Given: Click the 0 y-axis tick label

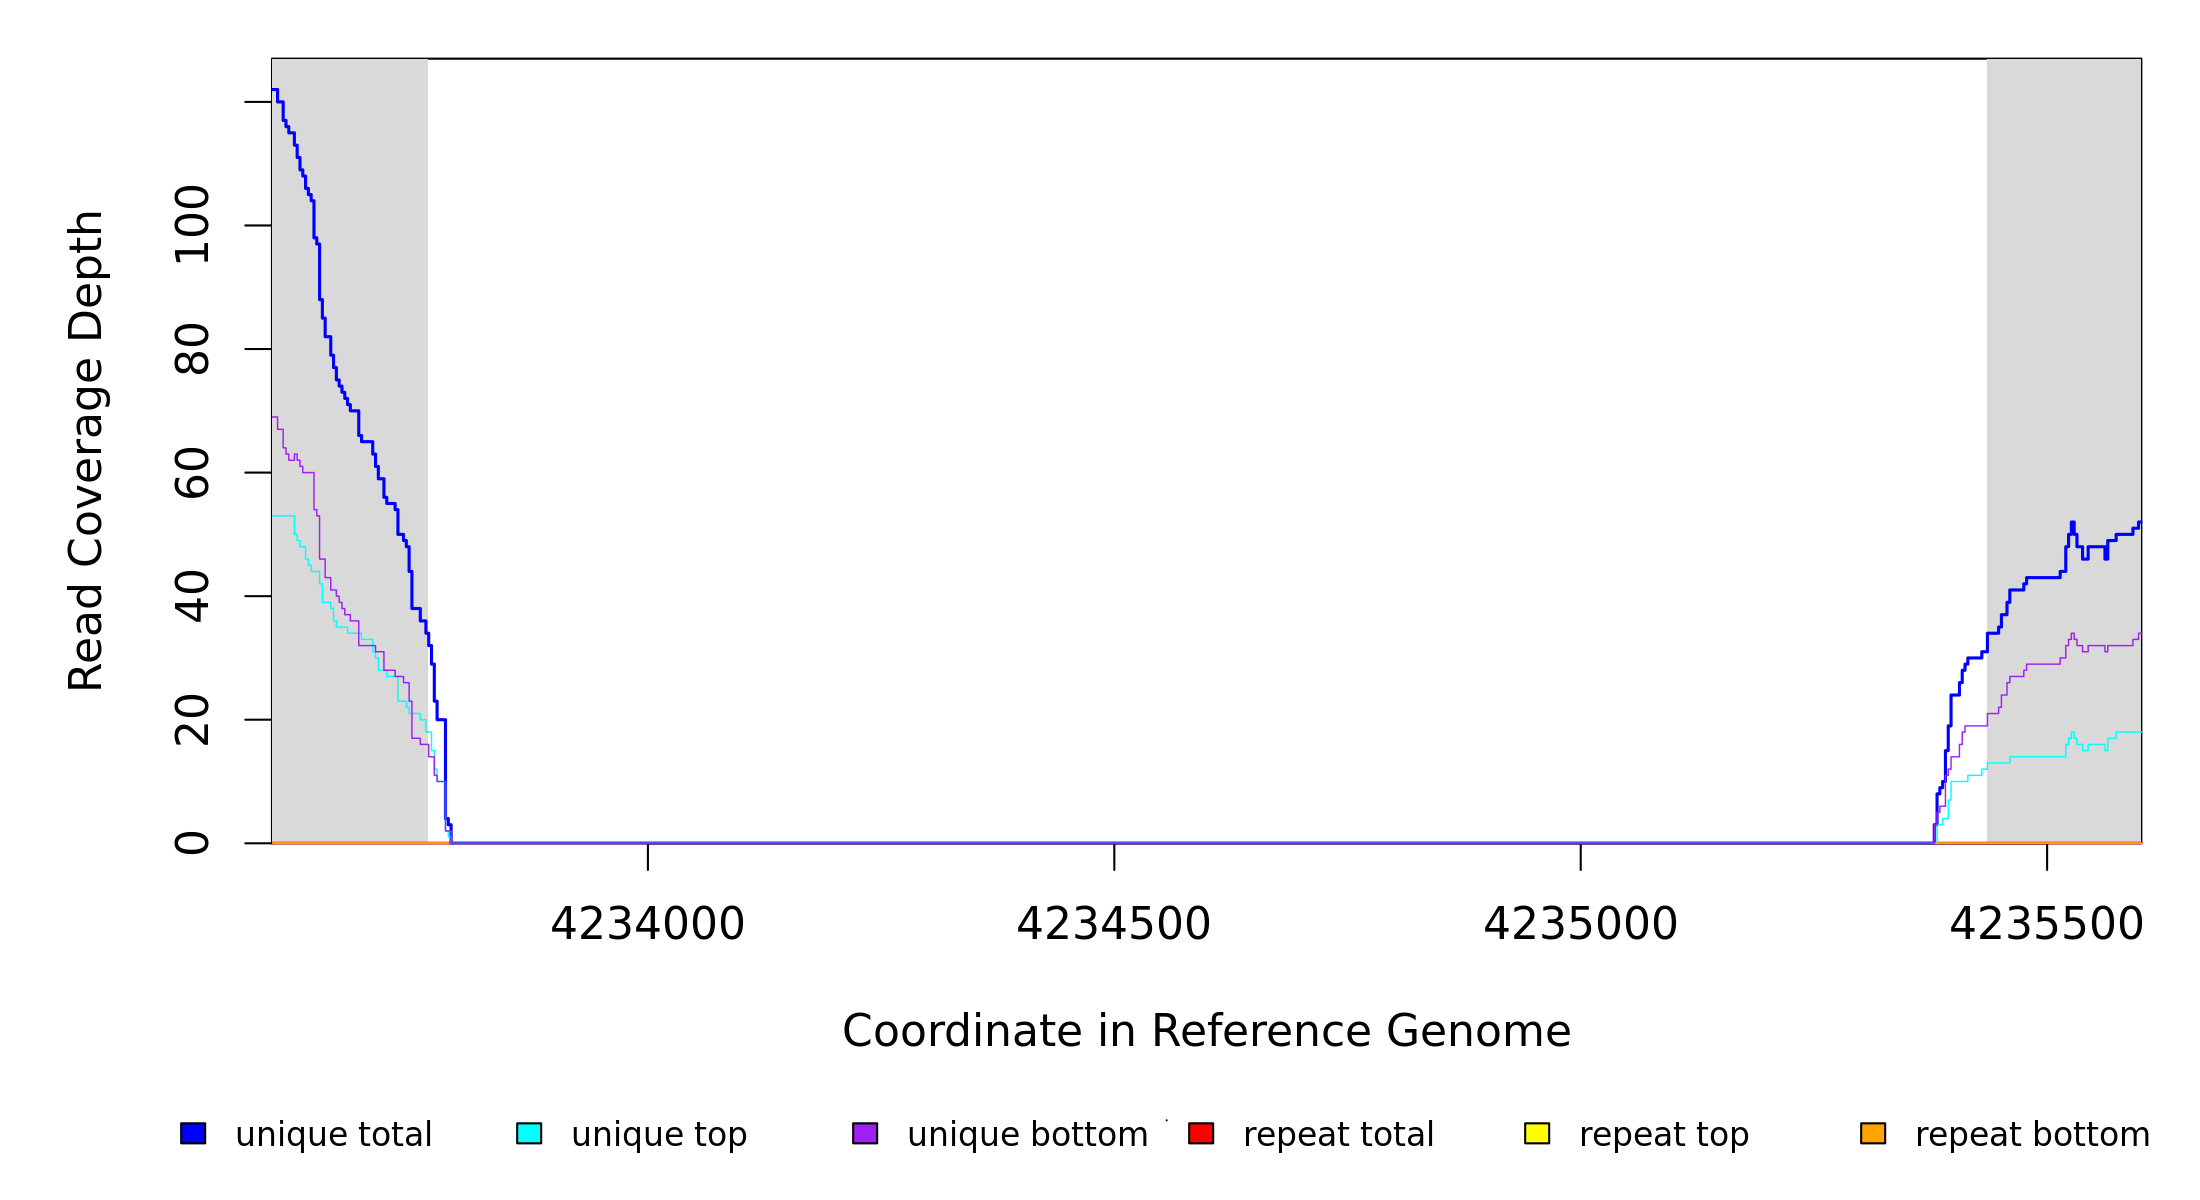Looking at the screenshot, I should point(192,843).
